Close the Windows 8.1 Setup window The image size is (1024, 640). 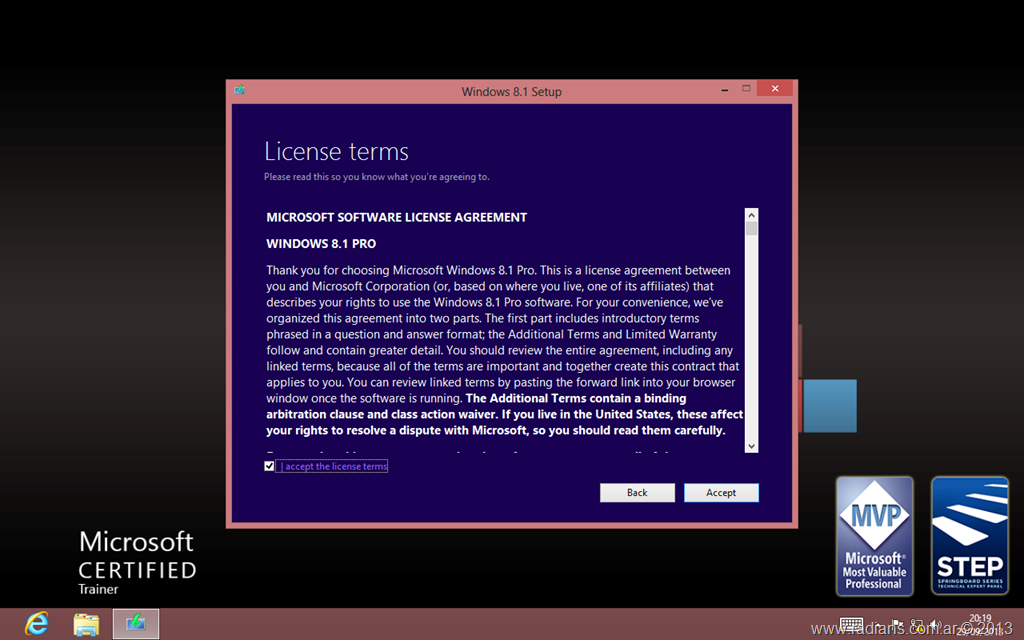pyautogui.click(x=774, y=90)
